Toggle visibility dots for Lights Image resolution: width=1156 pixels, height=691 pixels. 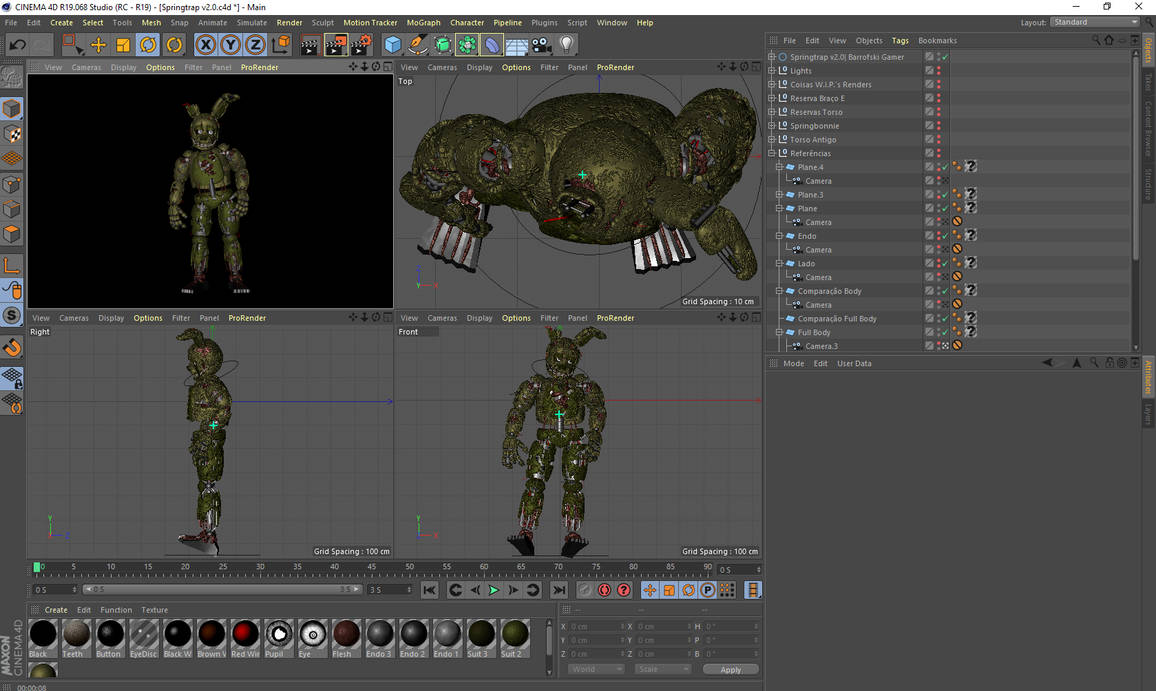939,71
